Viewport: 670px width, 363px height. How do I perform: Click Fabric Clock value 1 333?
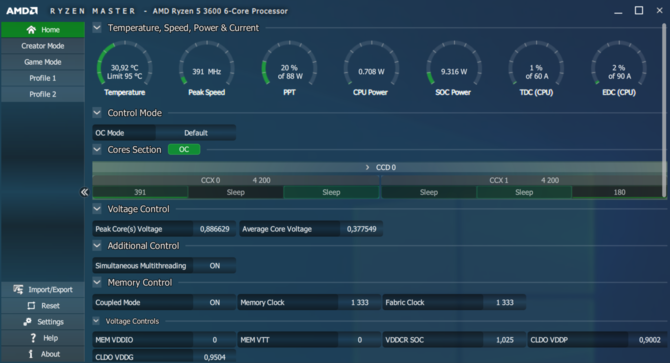pos(505,302)
